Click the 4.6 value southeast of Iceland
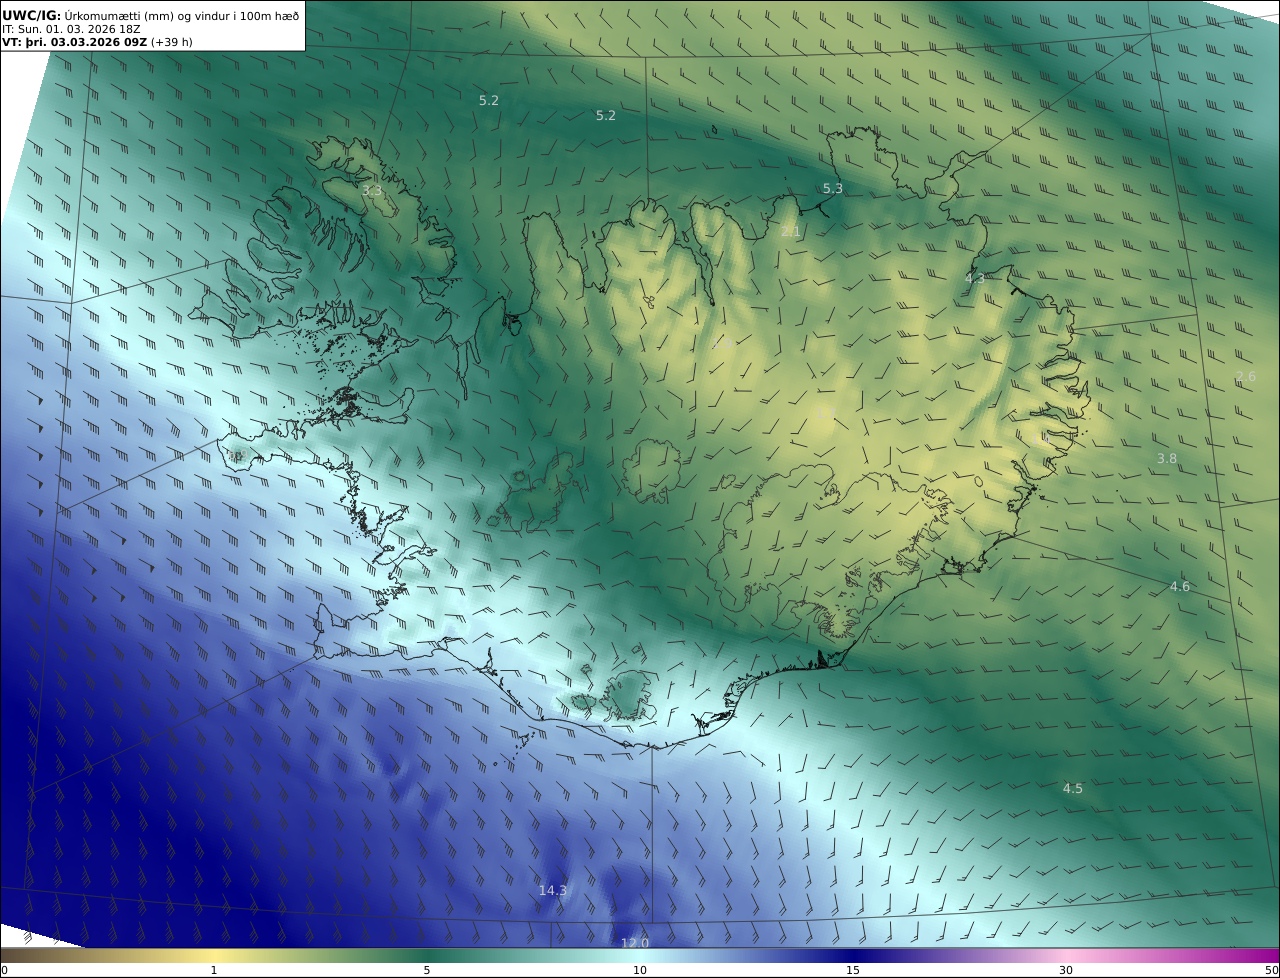The width and height of the screenshot is (1280, 978). 1180,586
